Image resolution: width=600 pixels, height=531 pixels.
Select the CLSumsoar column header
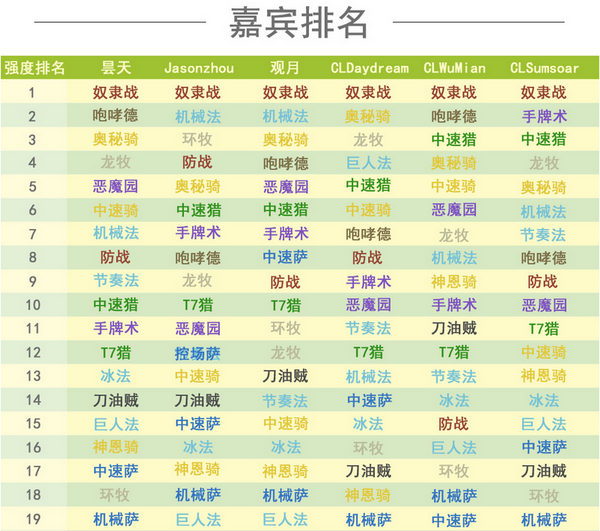(x=544, y=68)
